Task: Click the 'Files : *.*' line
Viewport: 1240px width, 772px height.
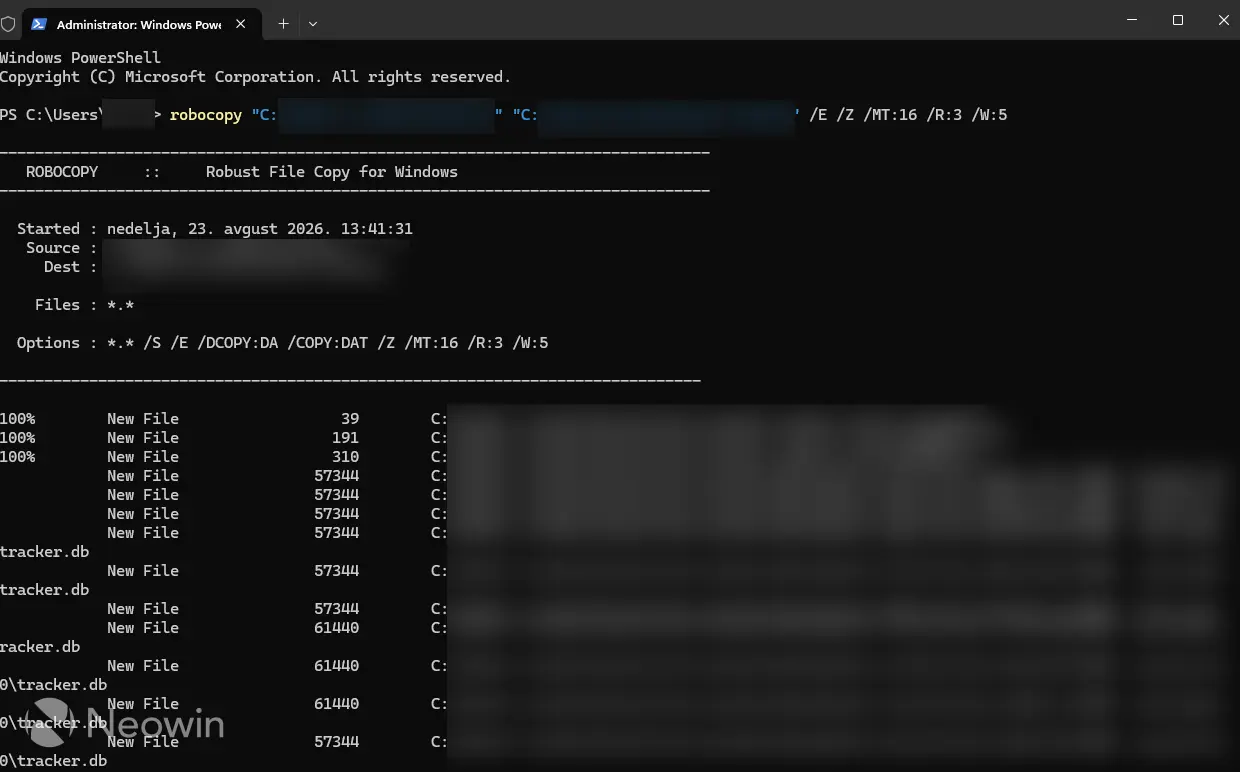Action: tap(84, 305)
